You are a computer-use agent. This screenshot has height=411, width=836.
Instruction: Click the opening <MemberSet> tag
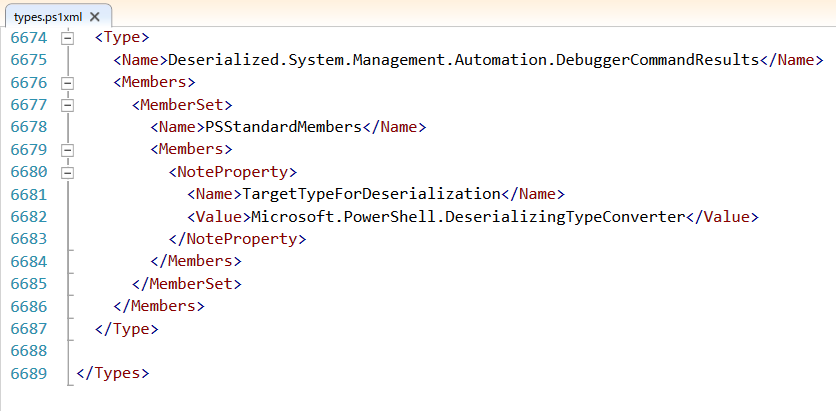[182, 105]
